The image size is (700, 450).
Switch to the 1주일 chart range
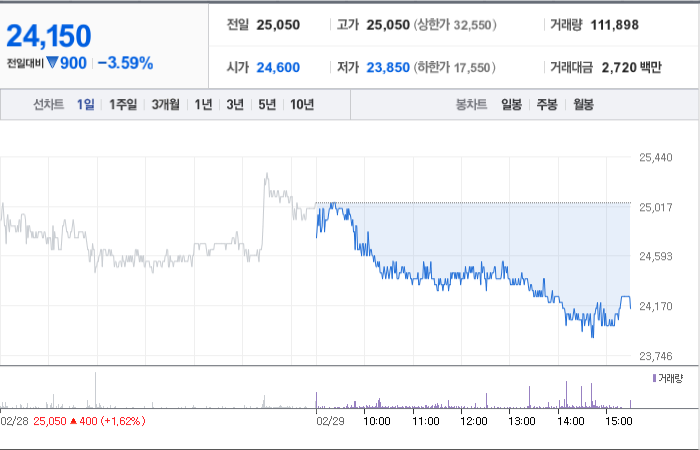pos(123,104)
